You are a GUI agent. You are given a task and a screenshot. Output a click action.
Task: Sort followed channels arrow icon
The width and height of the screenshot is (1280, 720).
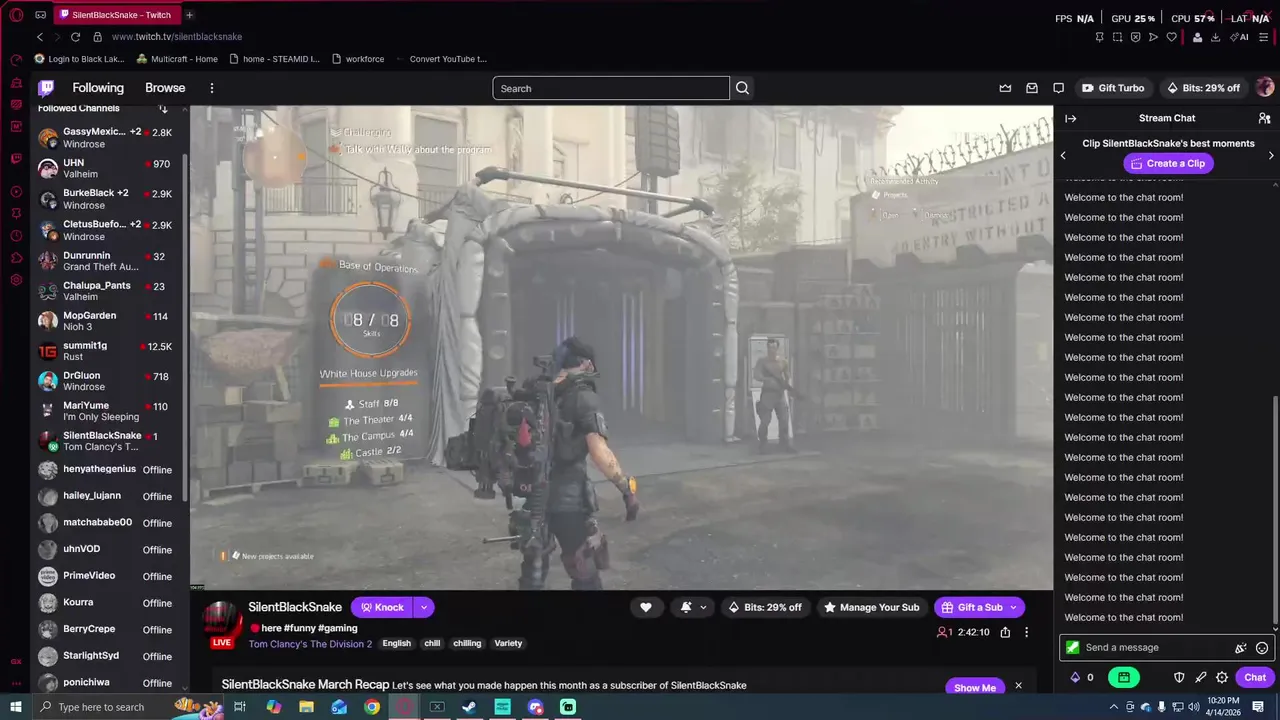point(163,108)
